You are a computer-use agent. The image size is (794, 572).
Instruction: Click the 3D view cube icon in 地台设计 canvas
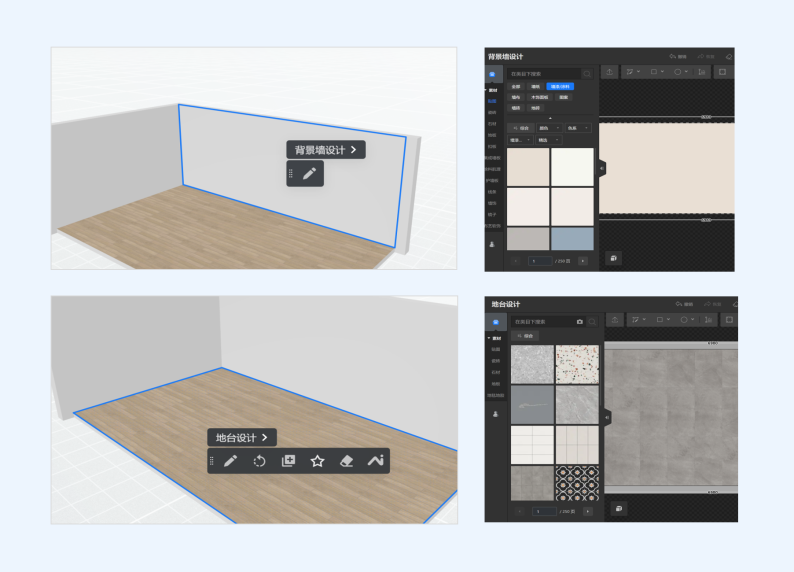click(x=619, y=508)
